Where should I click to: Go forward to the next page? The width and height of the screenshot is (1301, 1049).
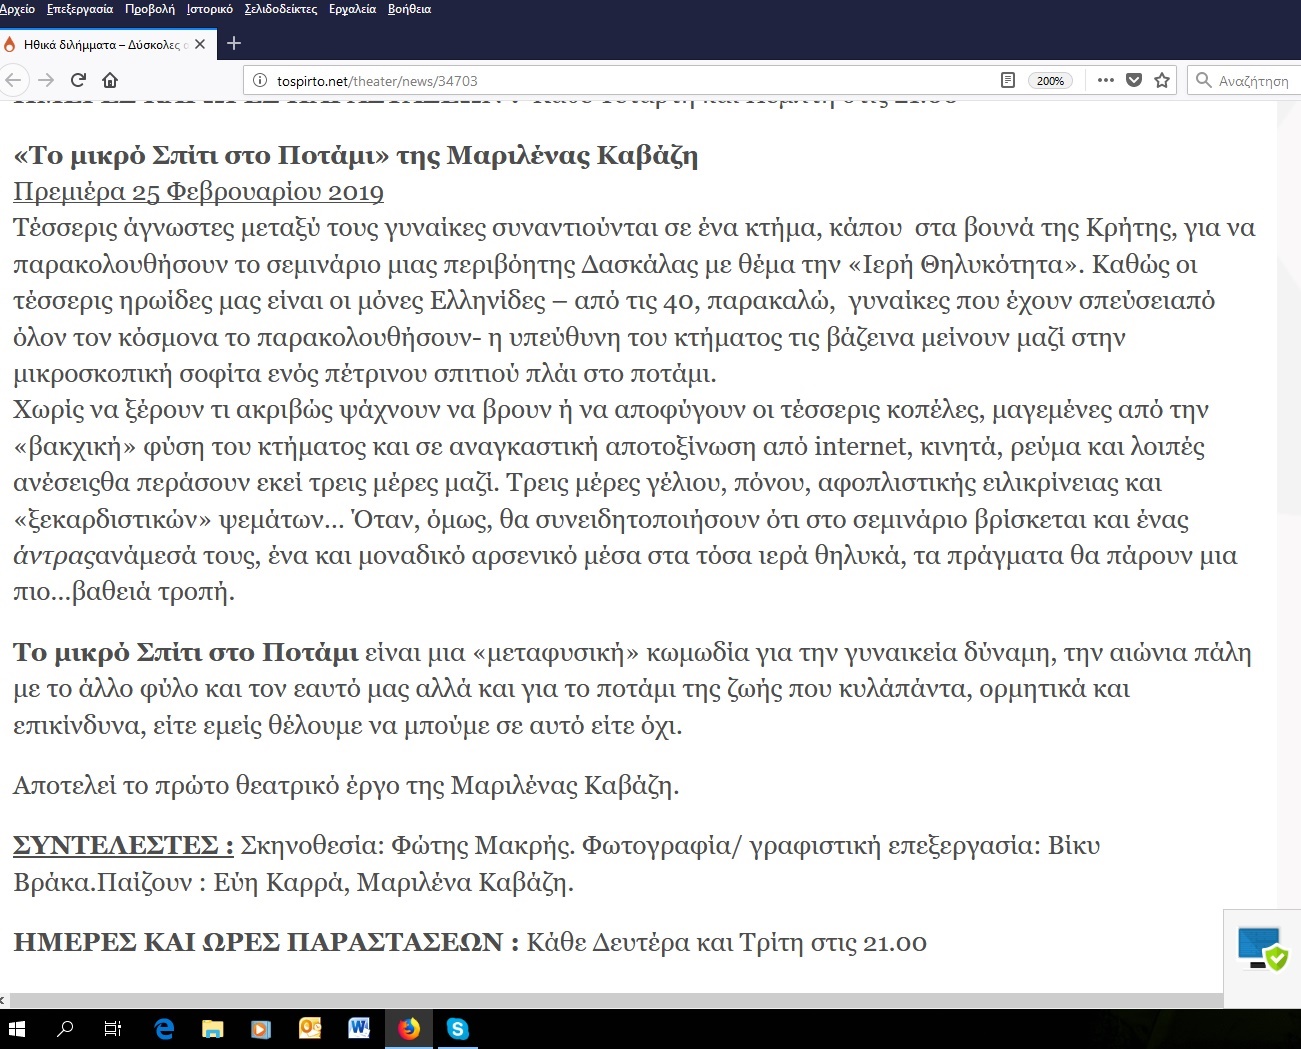coord(46,80)
